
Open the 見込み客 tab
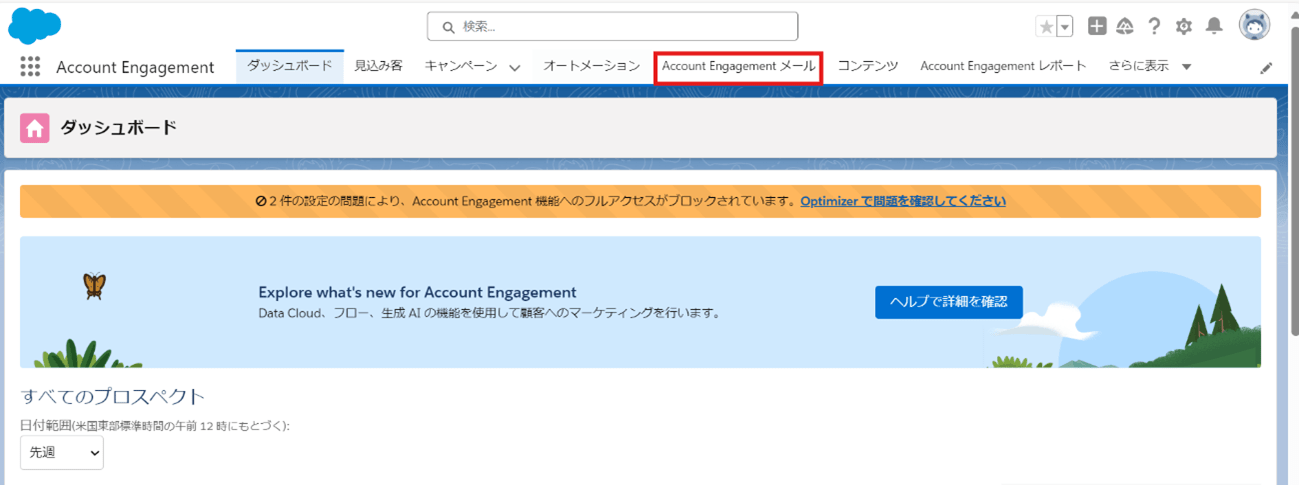(x=378, y=66)
